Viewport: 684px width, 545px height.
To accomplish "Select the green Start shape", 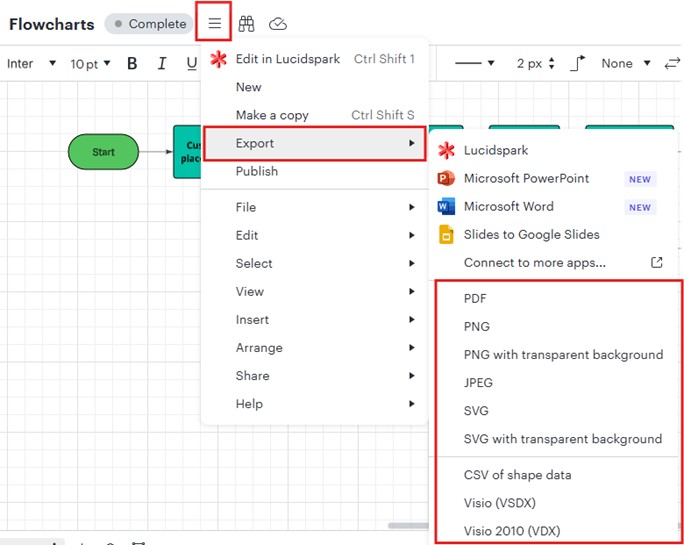I will [103, 152].
